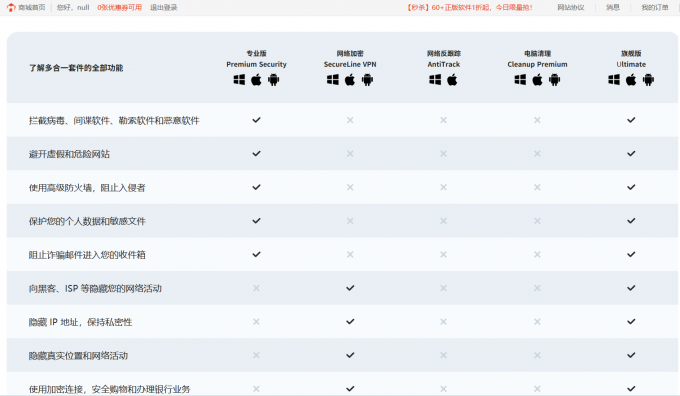Click the 保护您的个人数据和敏感文件 row label
Image resolution: width=680 pixels, height=396 pixels.
87,221
